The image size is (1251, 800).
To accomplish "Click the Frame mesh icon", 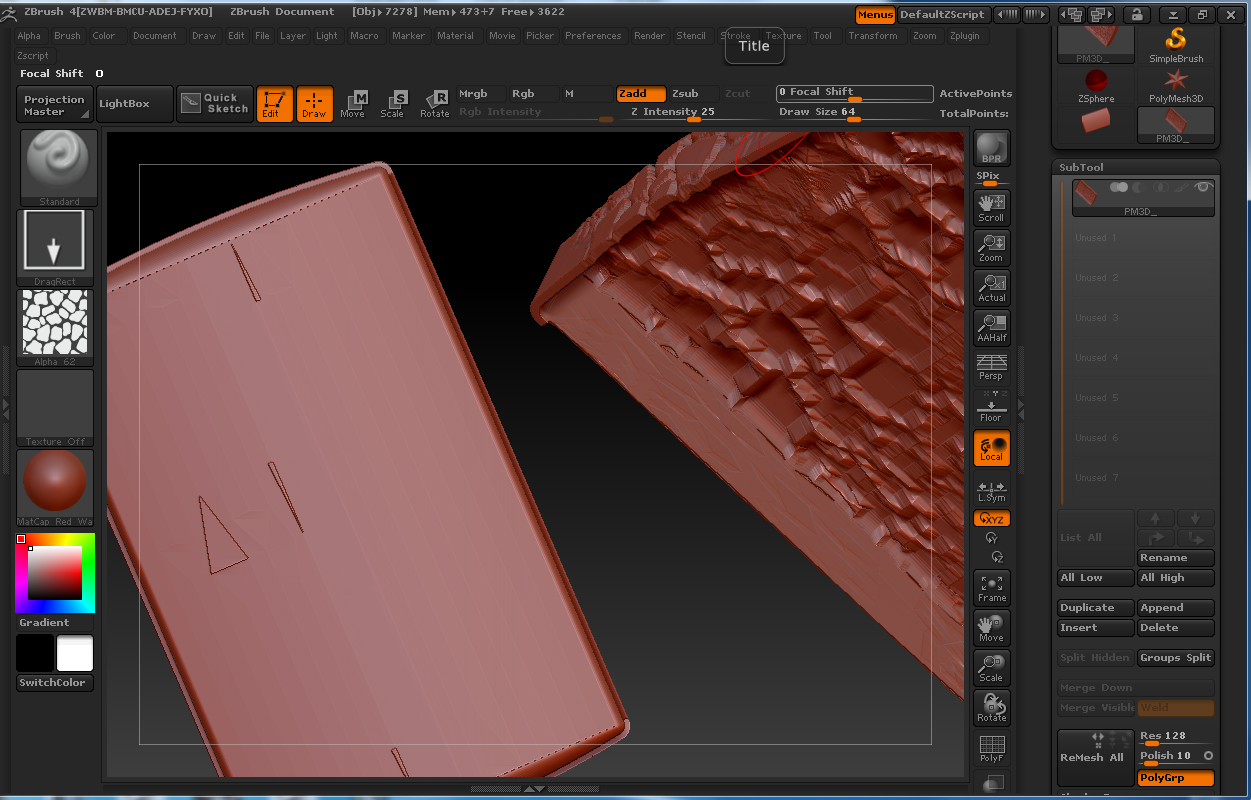I will [991, 588].
